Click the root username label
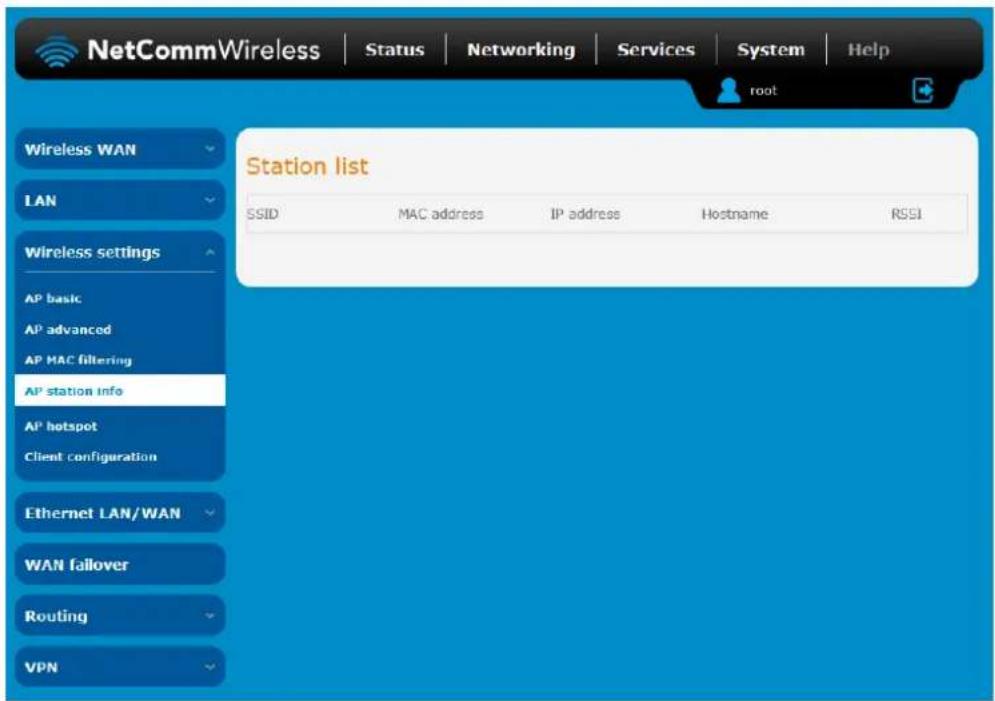995x701 pixels. pyautogui.click(x=763, y=91)
